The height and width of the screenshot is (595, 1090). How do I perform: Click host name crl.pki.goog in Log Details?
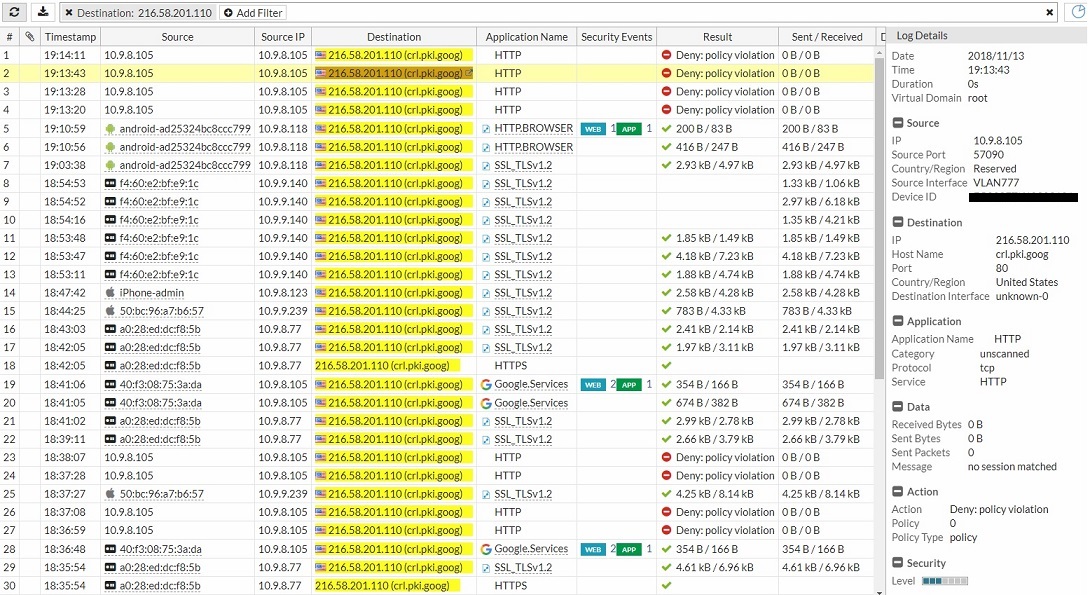click(1022, 254)
